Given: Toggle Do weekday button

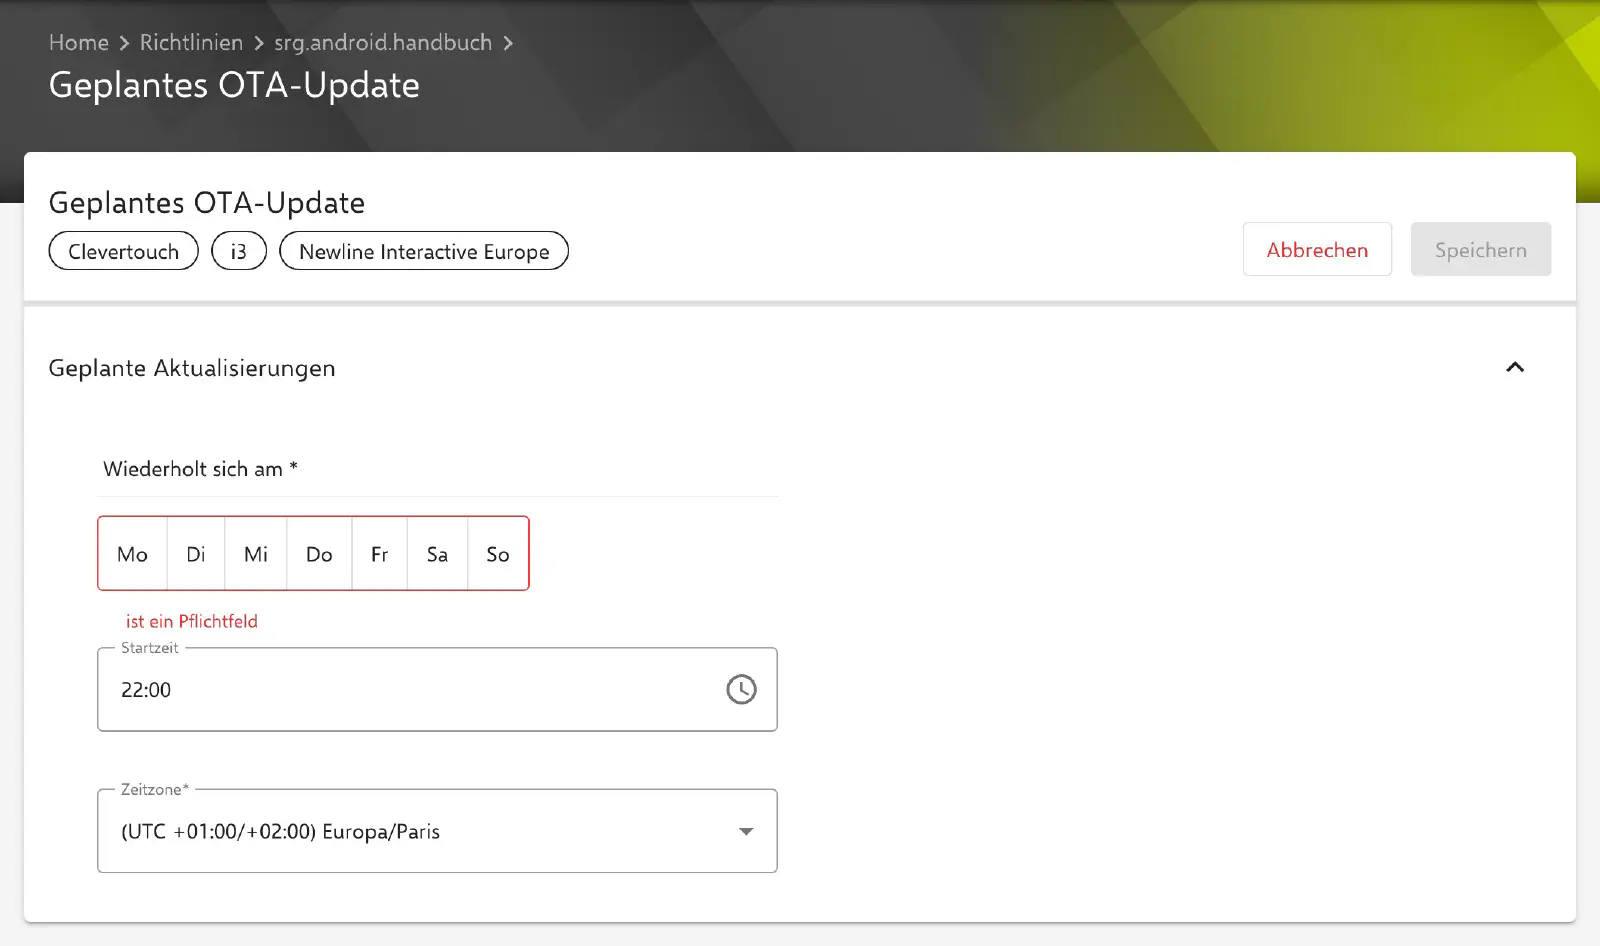Looking at the screenshot, I should click(319, 554).
